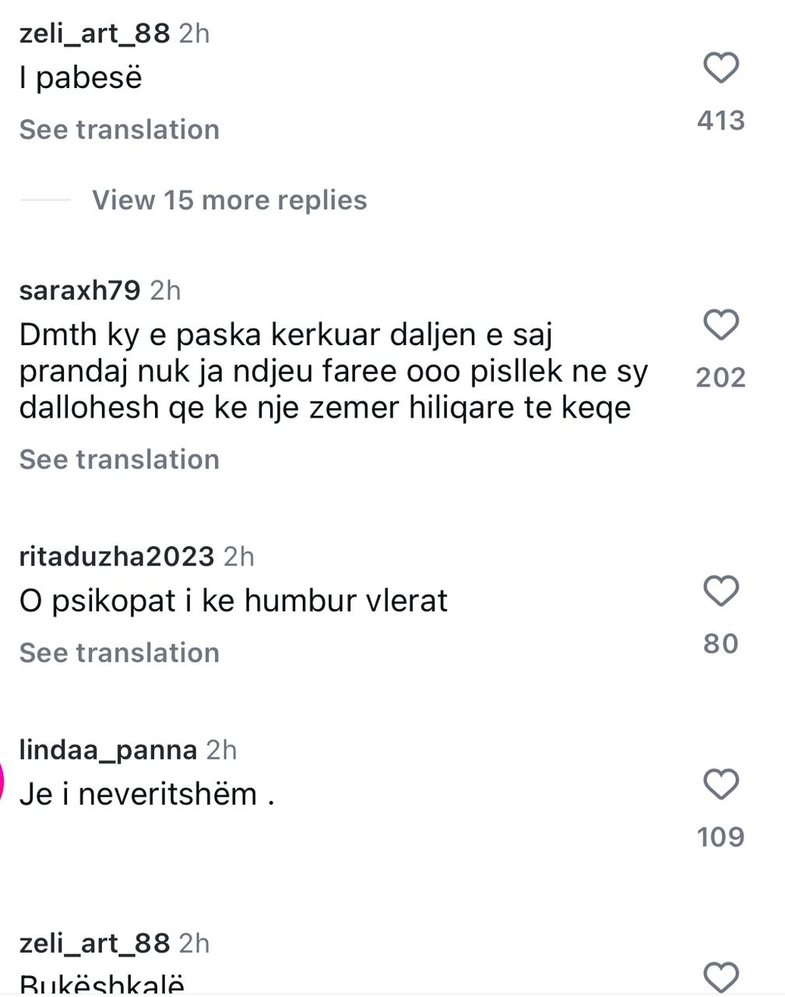Tap the heart on saraxh79's comment
This screenshot has height=997, width=785.
[x=721, y=325]
